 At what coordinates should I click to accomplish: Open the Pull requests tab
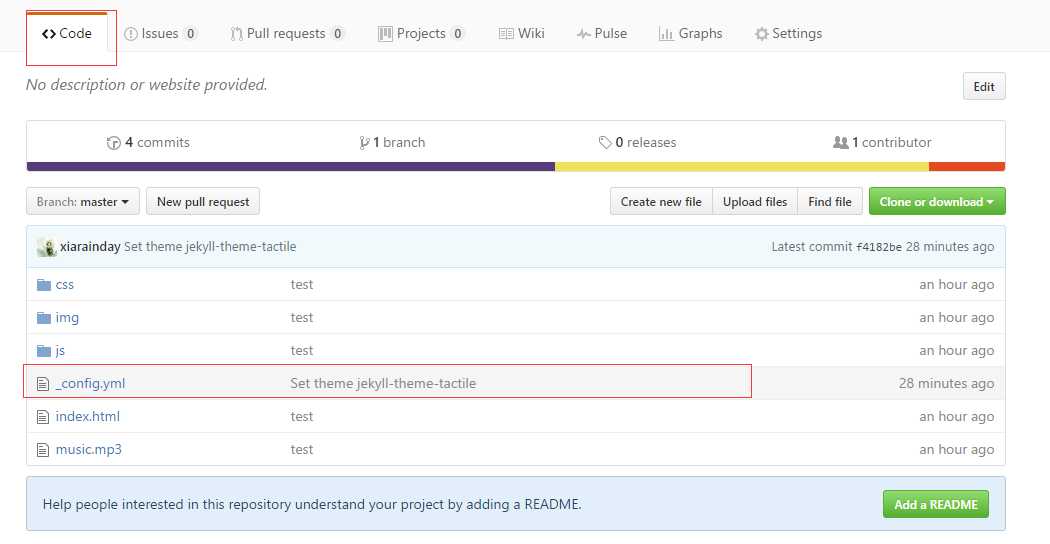(x=287, y=33)
